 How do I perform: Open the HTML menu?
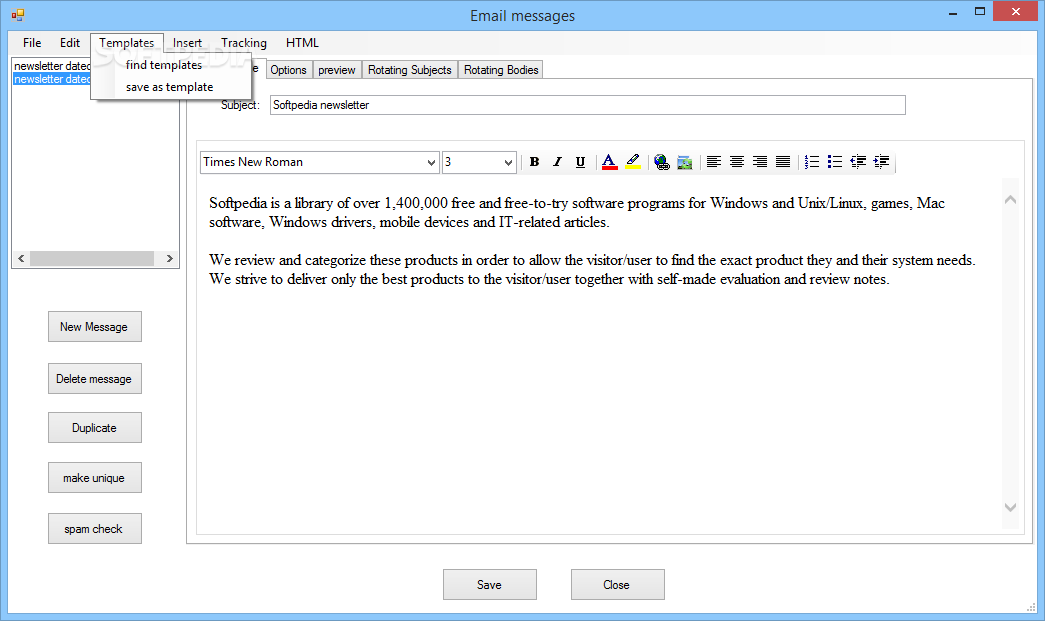[x=303, y=43]
